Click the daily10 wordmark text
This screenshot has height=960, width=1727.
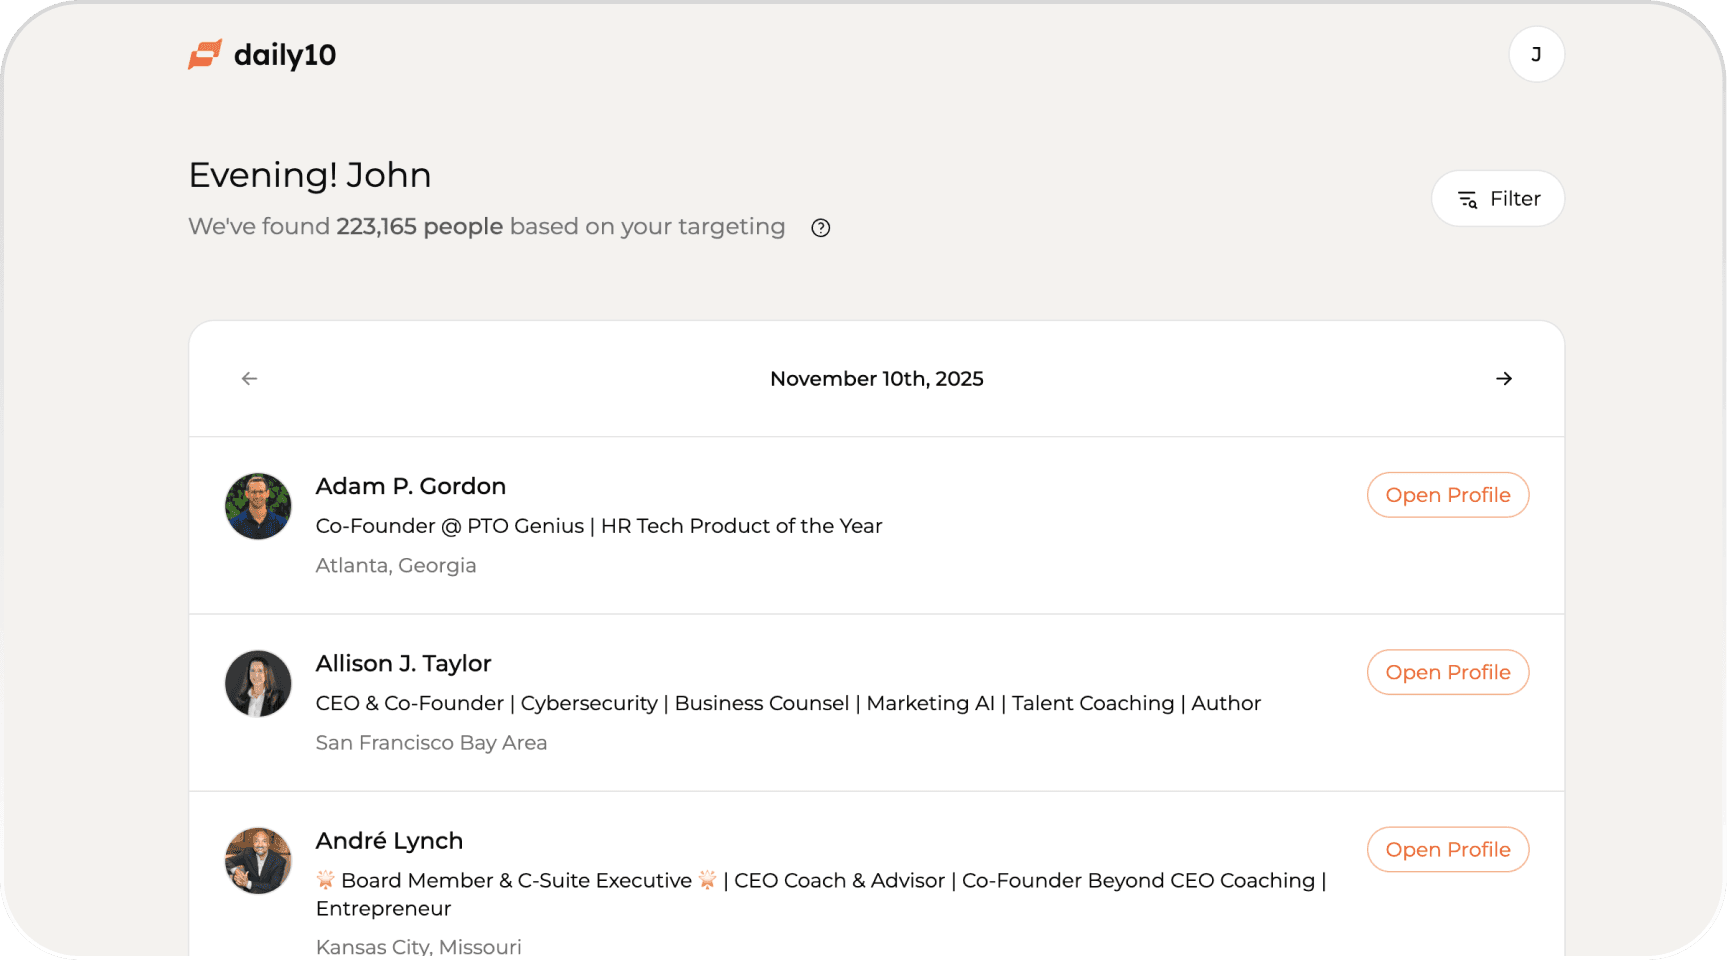tap(285, 55)
